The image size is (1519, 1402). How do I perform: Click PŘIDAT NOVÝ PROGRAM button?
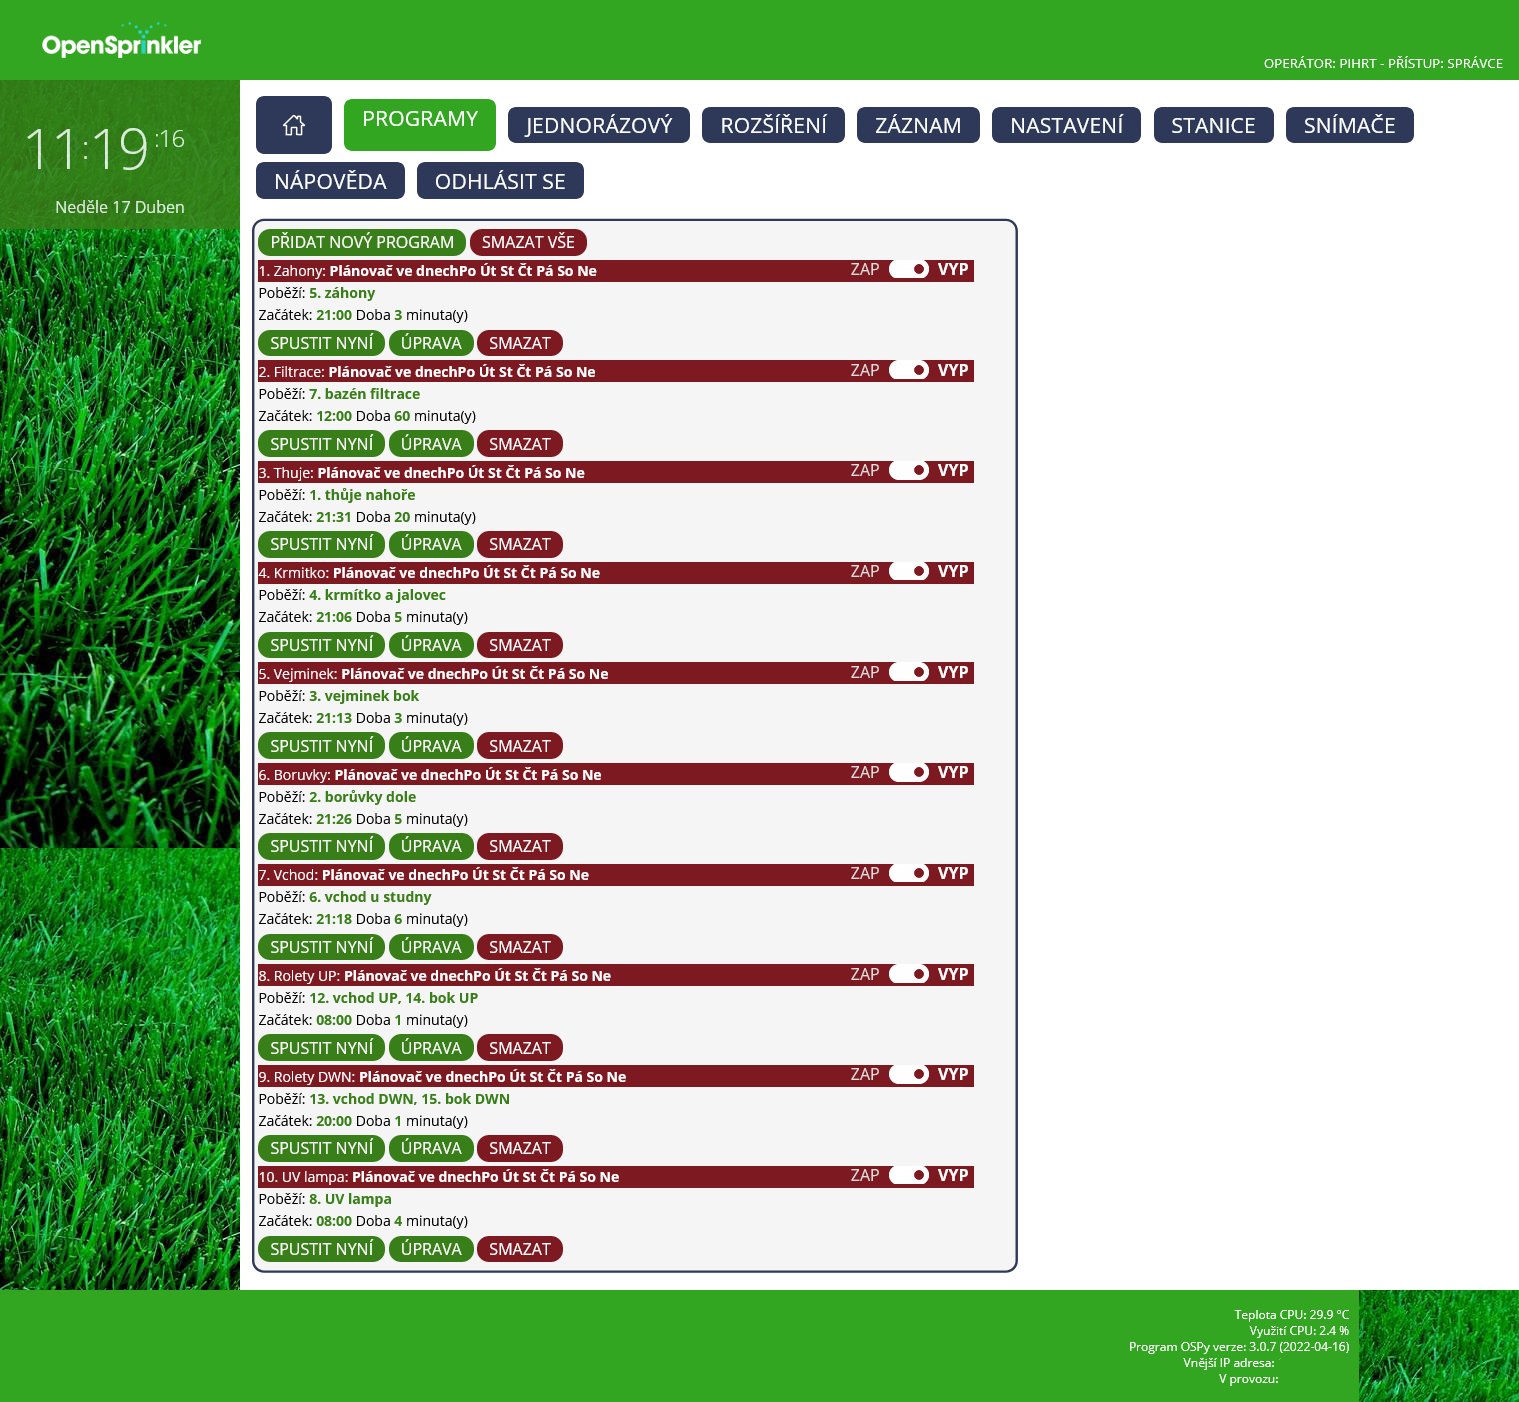tap(362, 242)
